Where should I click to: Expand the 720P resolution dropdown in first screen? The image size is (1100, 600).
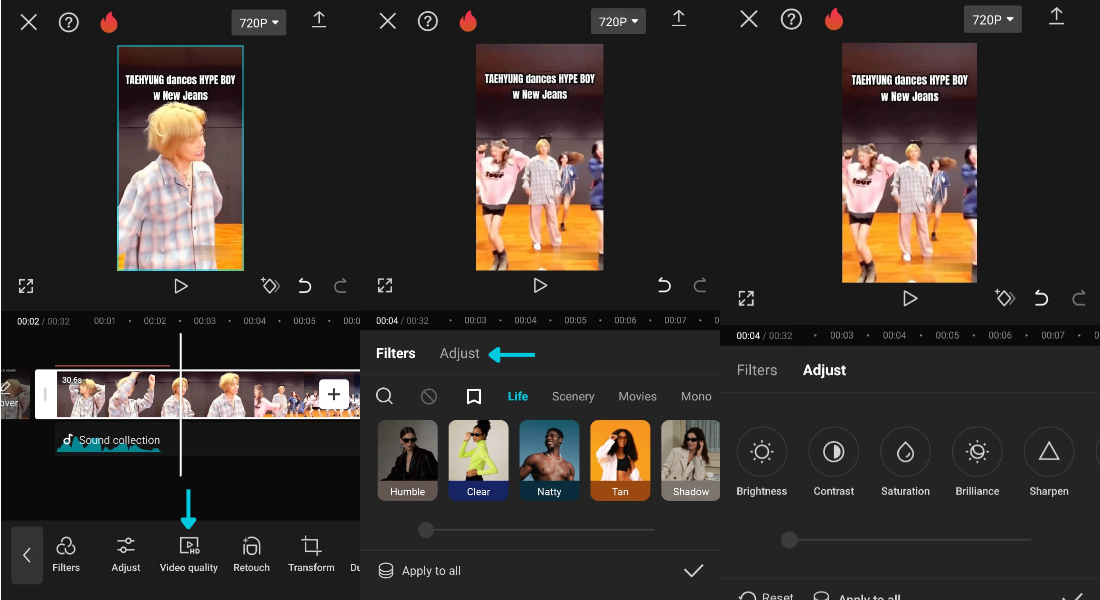tap(259, 22)
